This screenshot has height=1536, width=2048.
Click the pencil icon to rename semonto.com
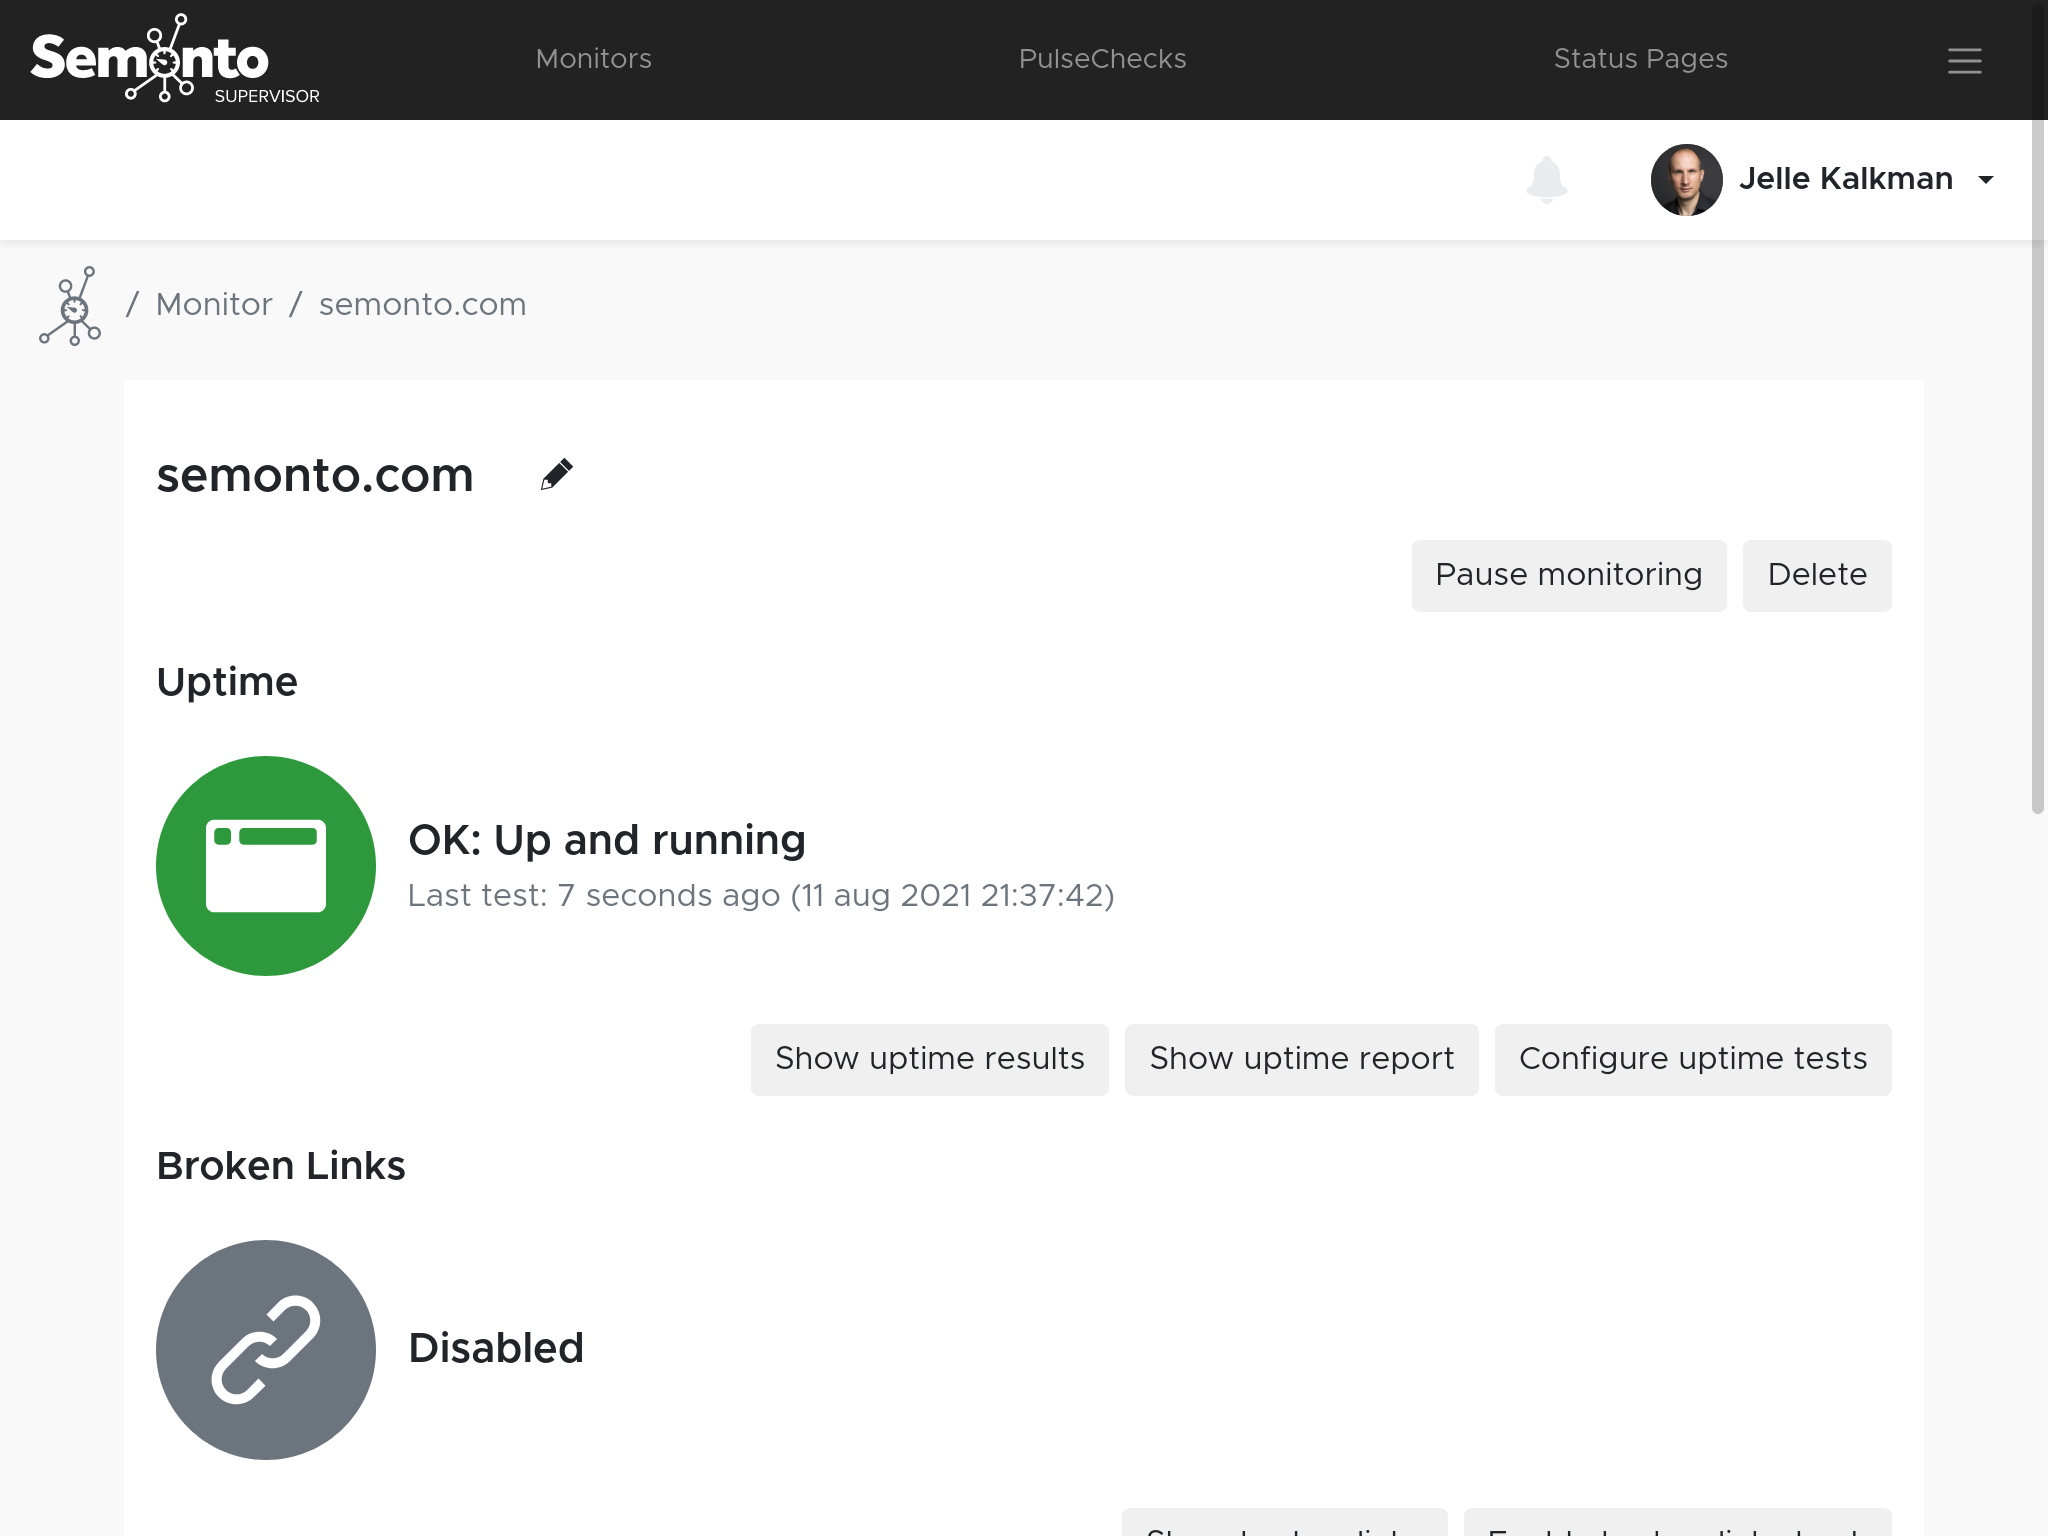557,474
